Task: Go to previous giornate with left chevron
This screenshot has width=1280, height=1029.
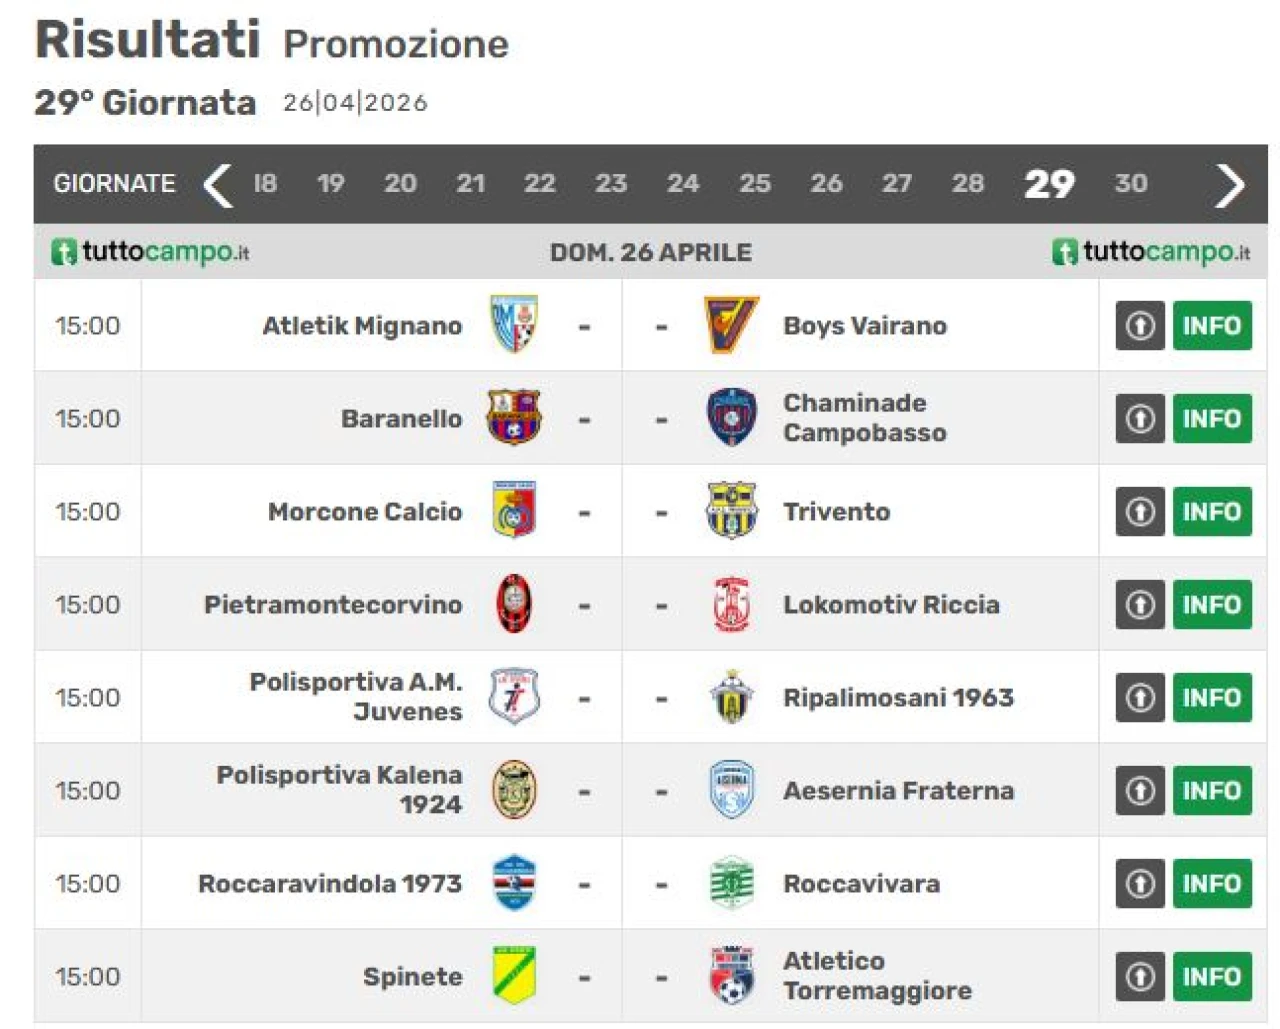Action: point(217,184)
